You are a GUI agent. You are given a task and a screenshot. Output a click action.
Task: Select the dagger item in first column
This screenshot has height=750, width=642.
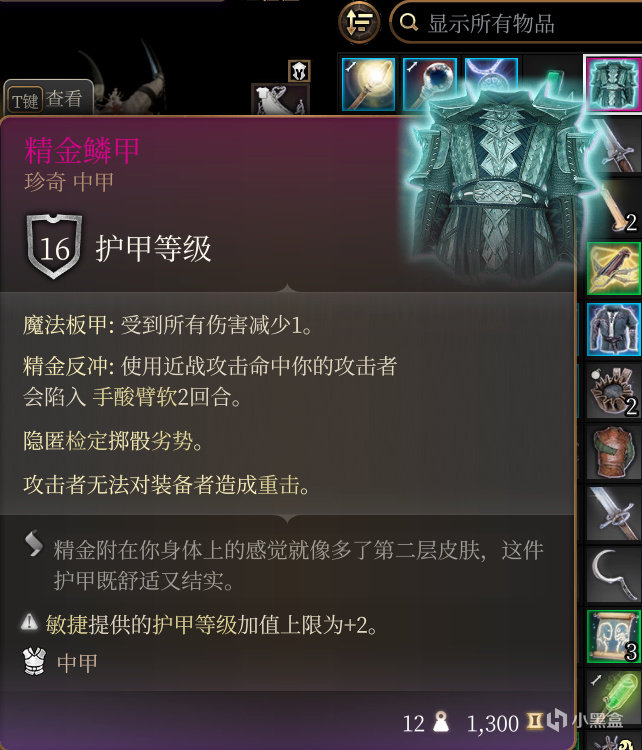(x=614, y=145)
